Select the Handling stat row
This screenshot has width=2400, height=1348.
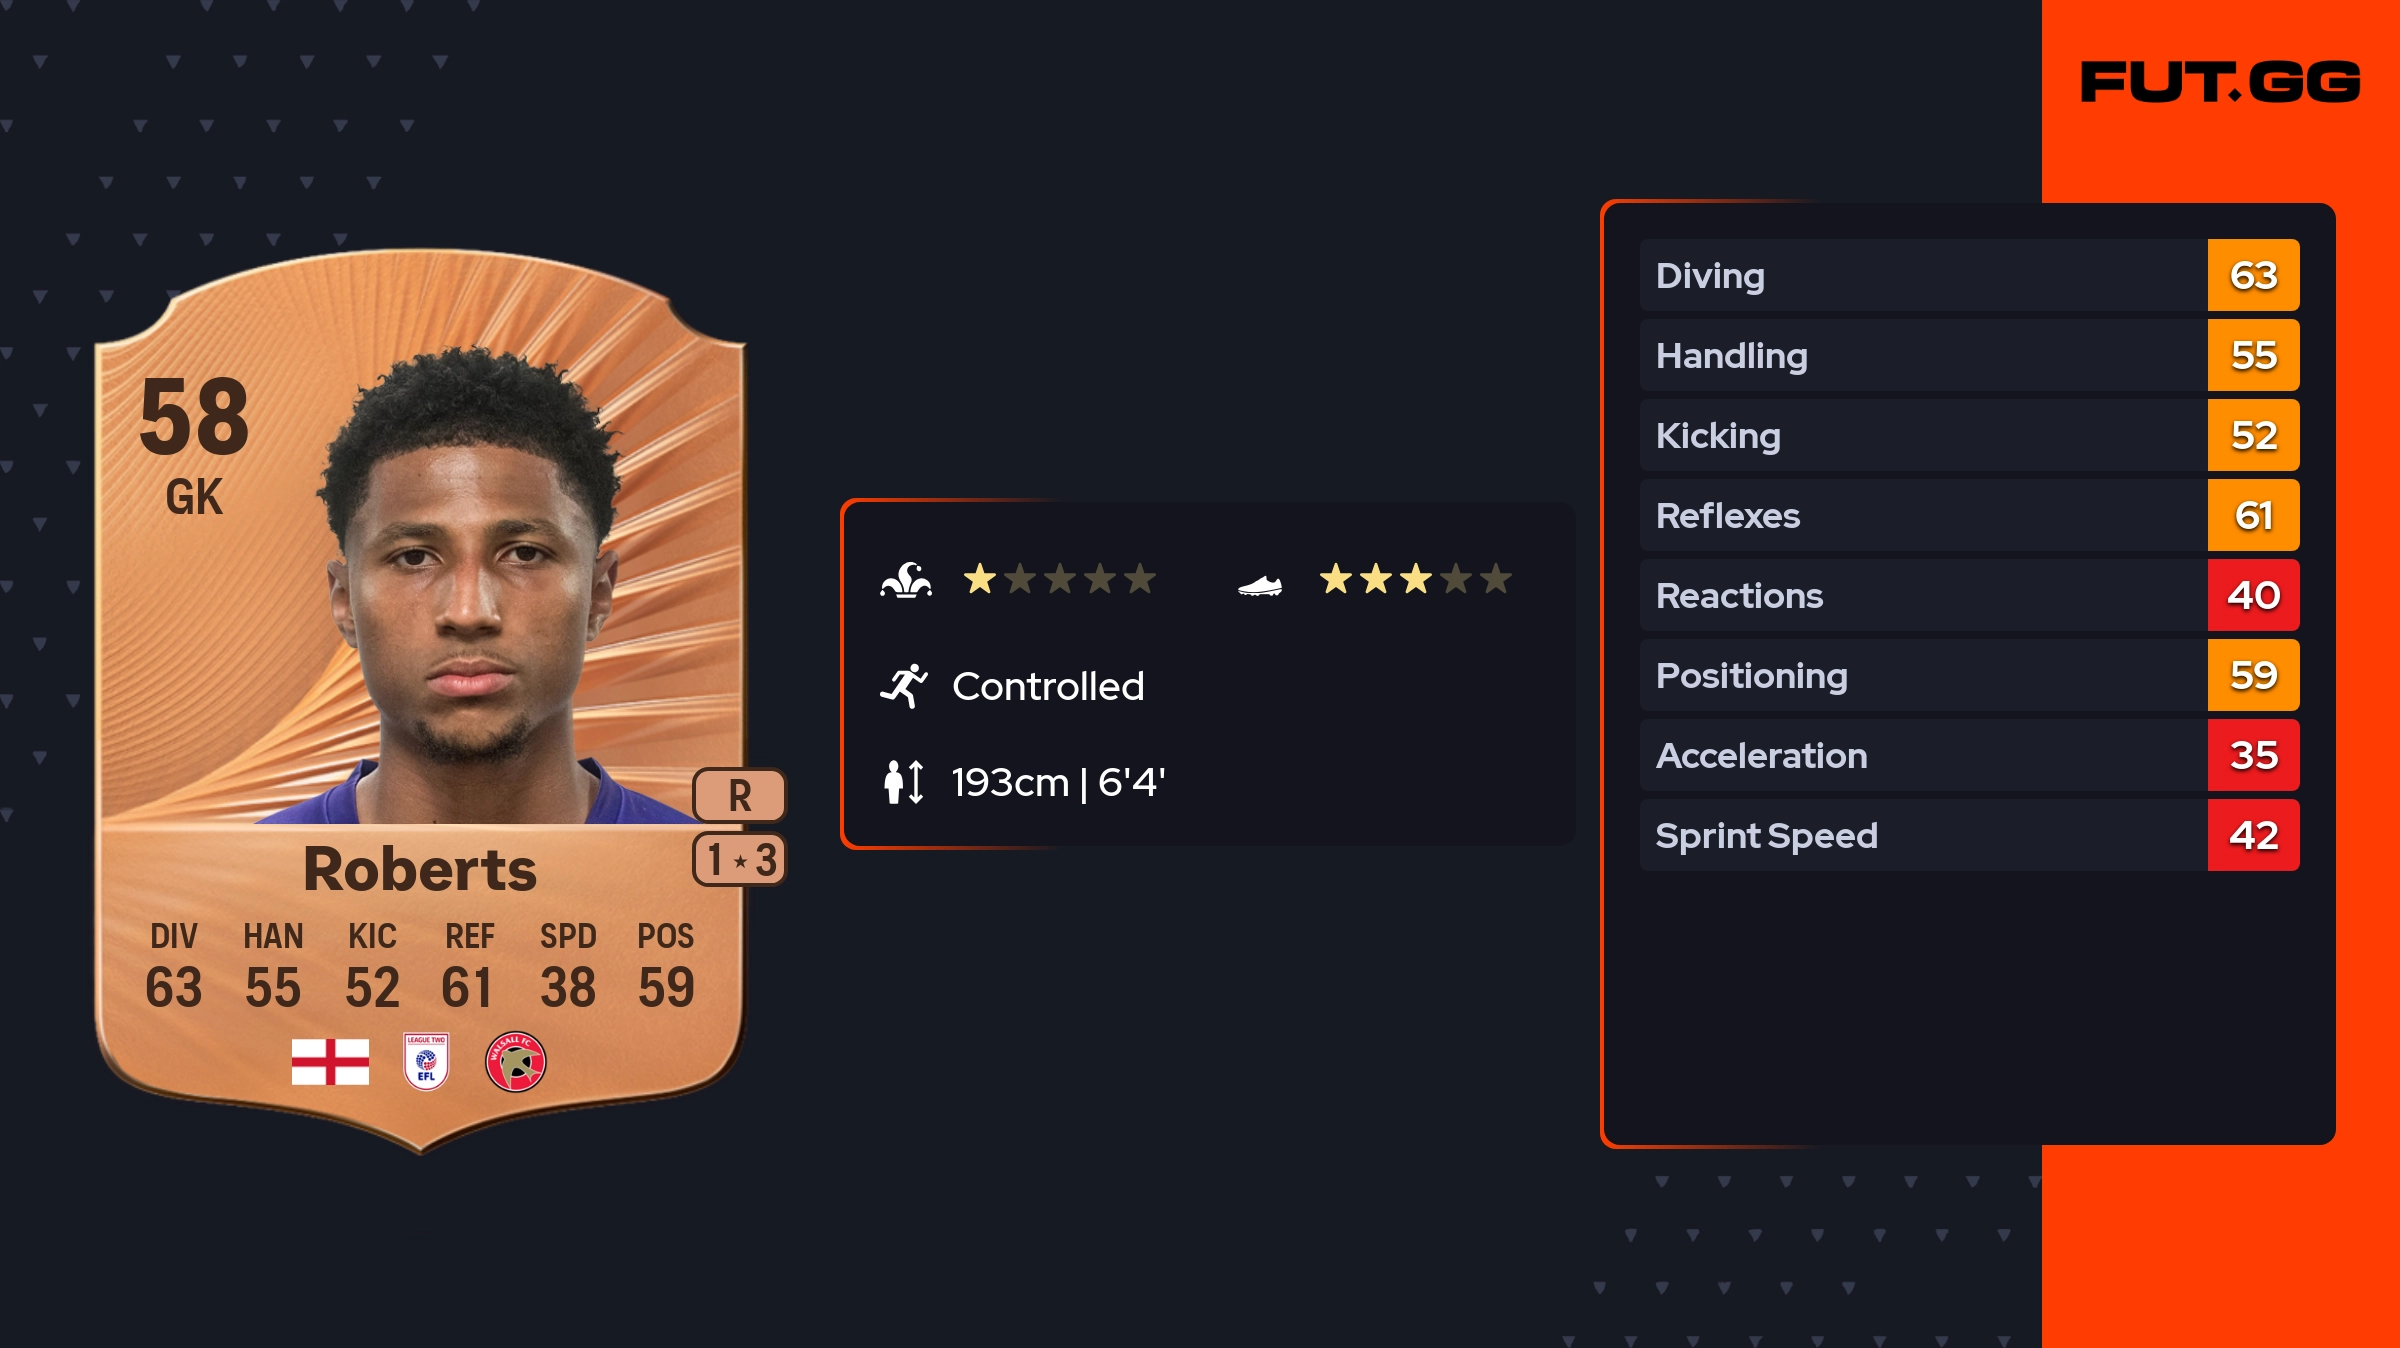pyautogui.click(x=1969, y=355)
